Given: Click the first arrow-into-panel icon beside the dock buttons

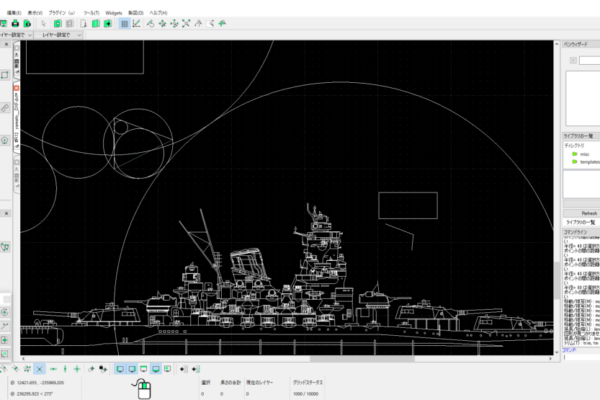Looking at the screenshot, I should point(183,369).
